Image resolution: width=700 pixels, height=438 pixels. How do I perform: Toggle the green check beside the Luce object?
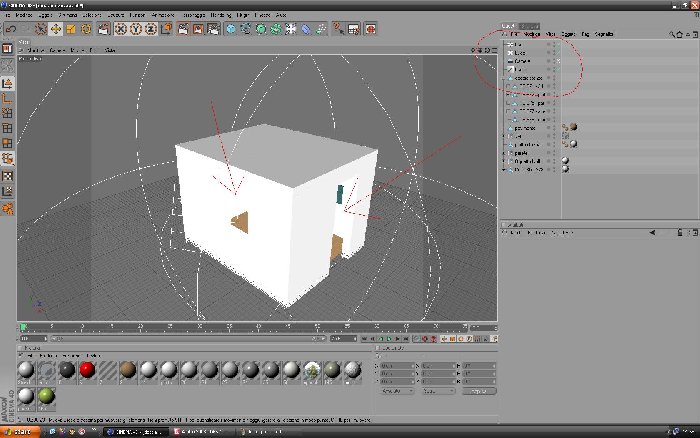coord(558,53)
